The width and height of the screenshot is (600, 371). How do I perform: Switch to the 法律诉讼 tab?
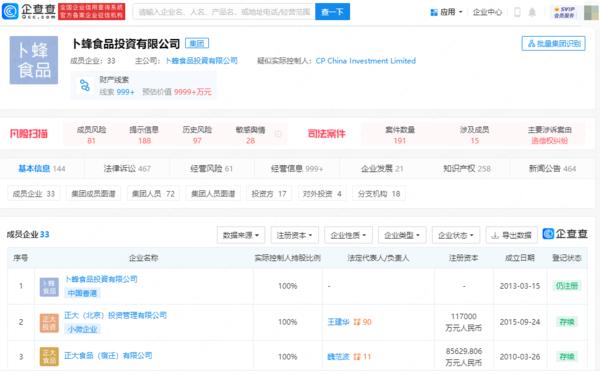click(x=127, y=168)
